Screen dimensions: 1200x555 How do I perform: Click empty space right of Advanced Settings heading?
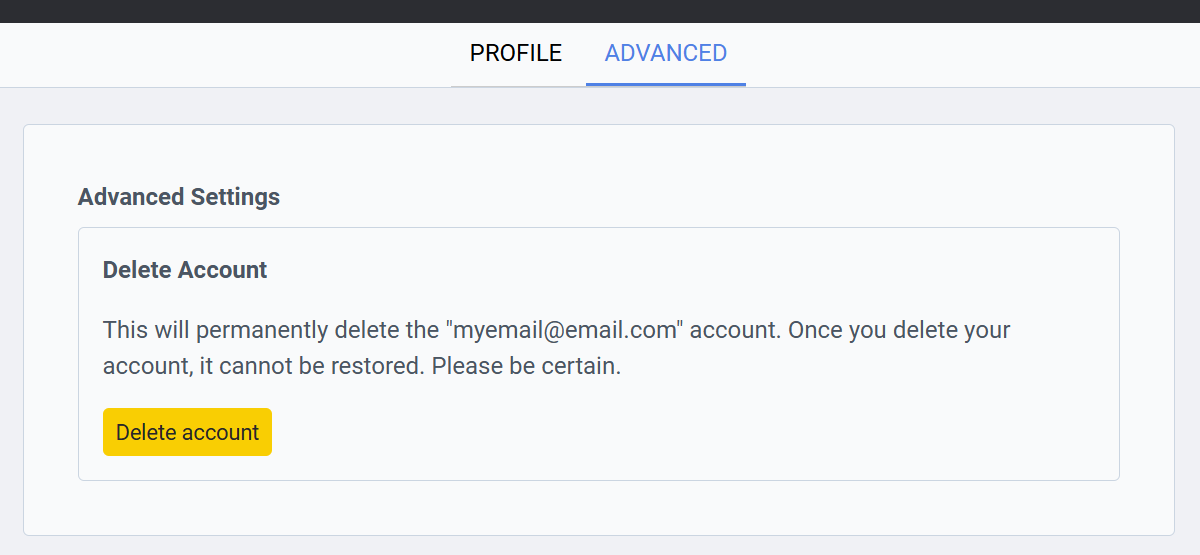[700, 197]
